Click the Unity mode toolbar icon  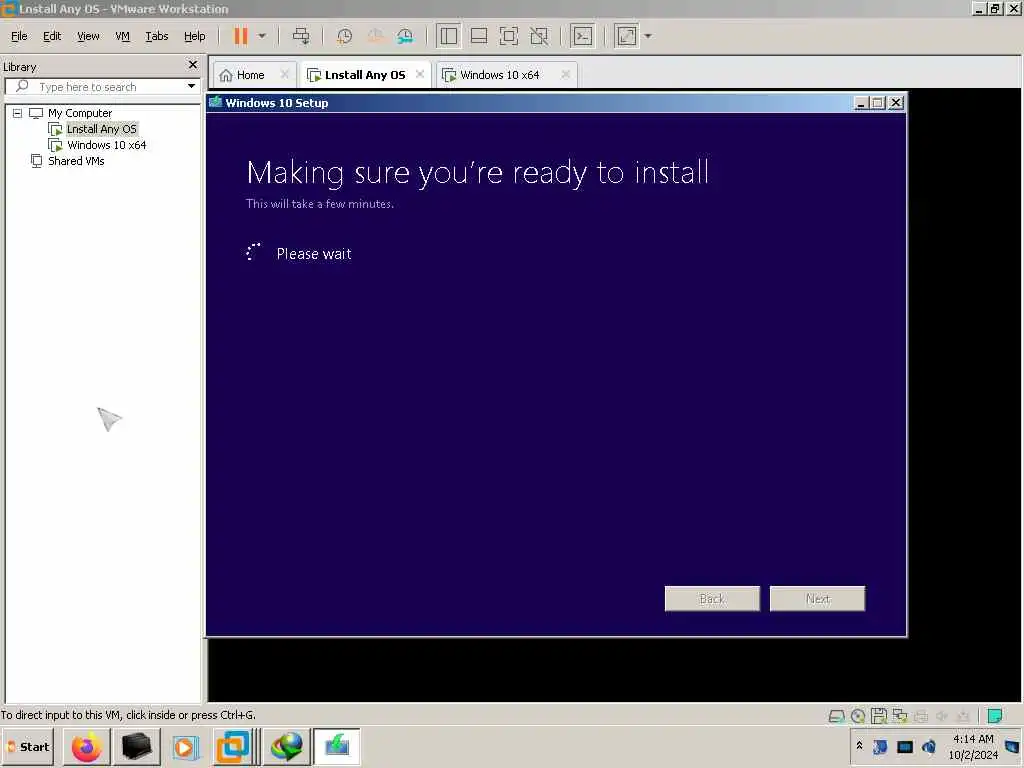click(539, 36)
